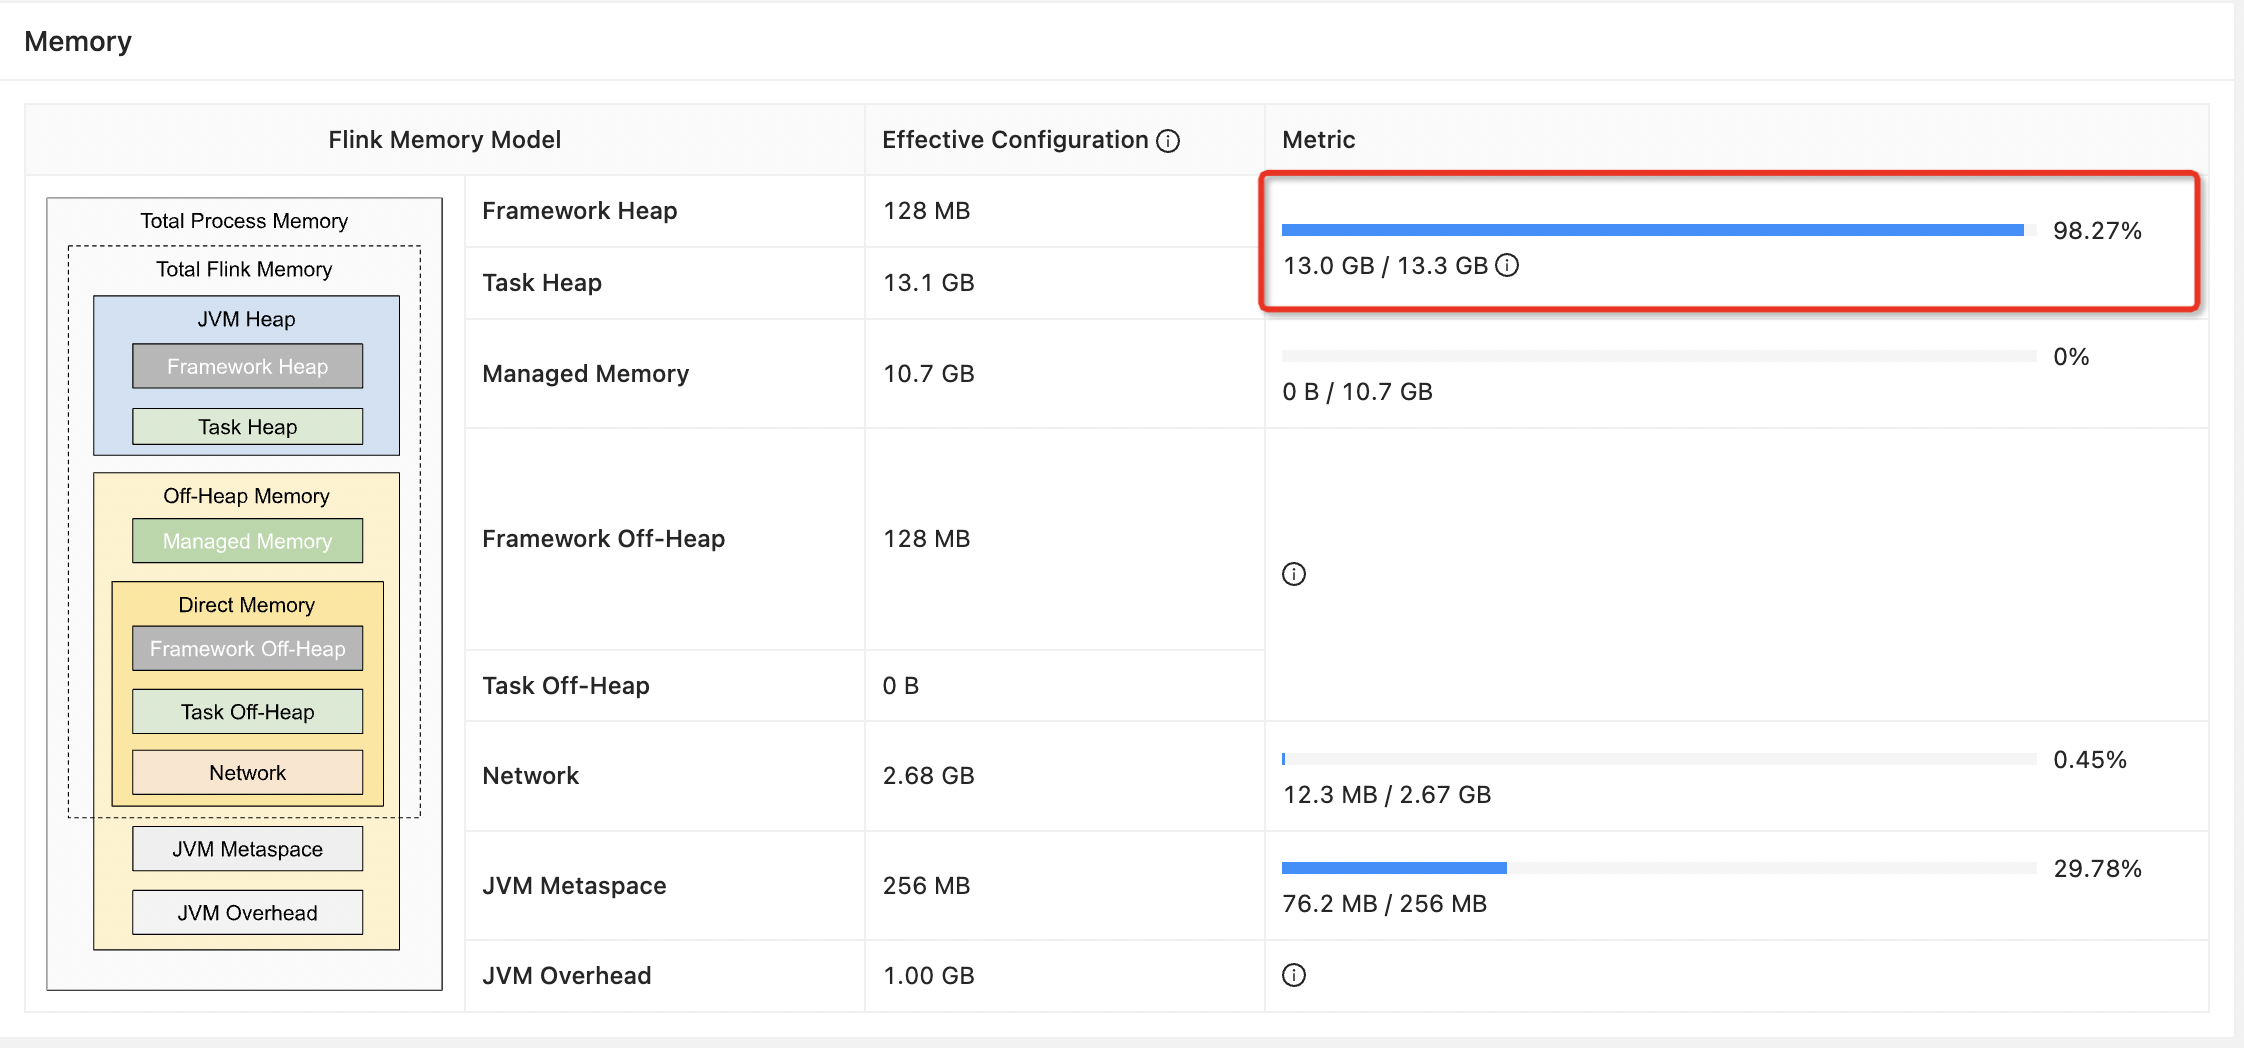This screenshot has height=1048, width=2244.
Task: Click the 0 B / 10.7 GB usage text
Action: pos(1357,392)
